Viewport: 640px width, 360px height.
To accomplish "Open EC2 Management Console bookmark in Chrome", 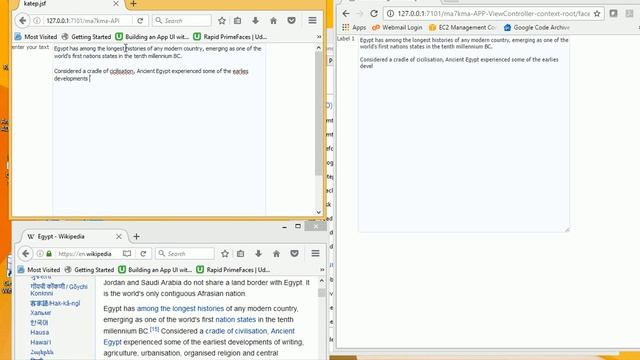I will point(462,27).
